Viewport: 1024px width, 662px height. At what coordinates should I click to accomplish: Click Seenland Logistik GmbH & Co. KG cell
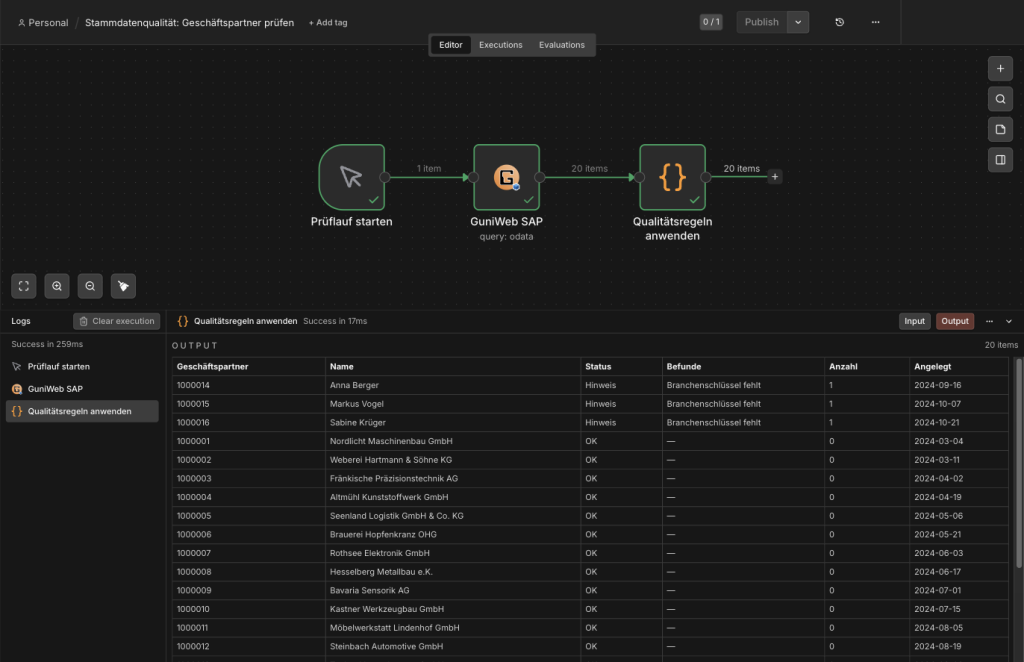tap(453, 516)
